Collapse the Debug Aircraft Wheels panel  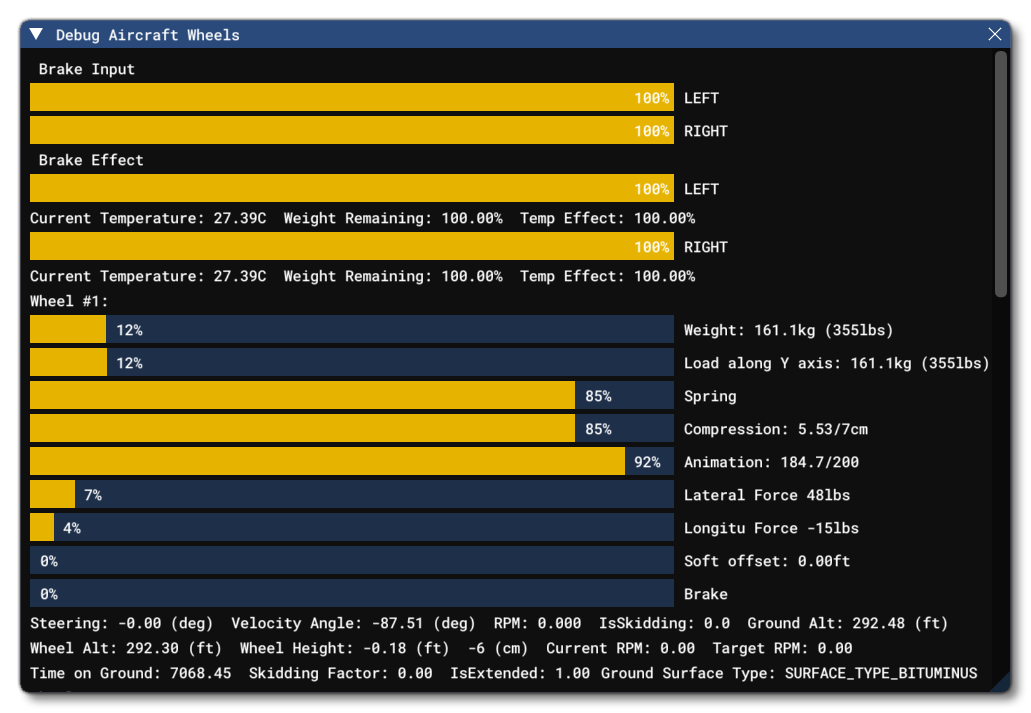click(x=36, y=33)
